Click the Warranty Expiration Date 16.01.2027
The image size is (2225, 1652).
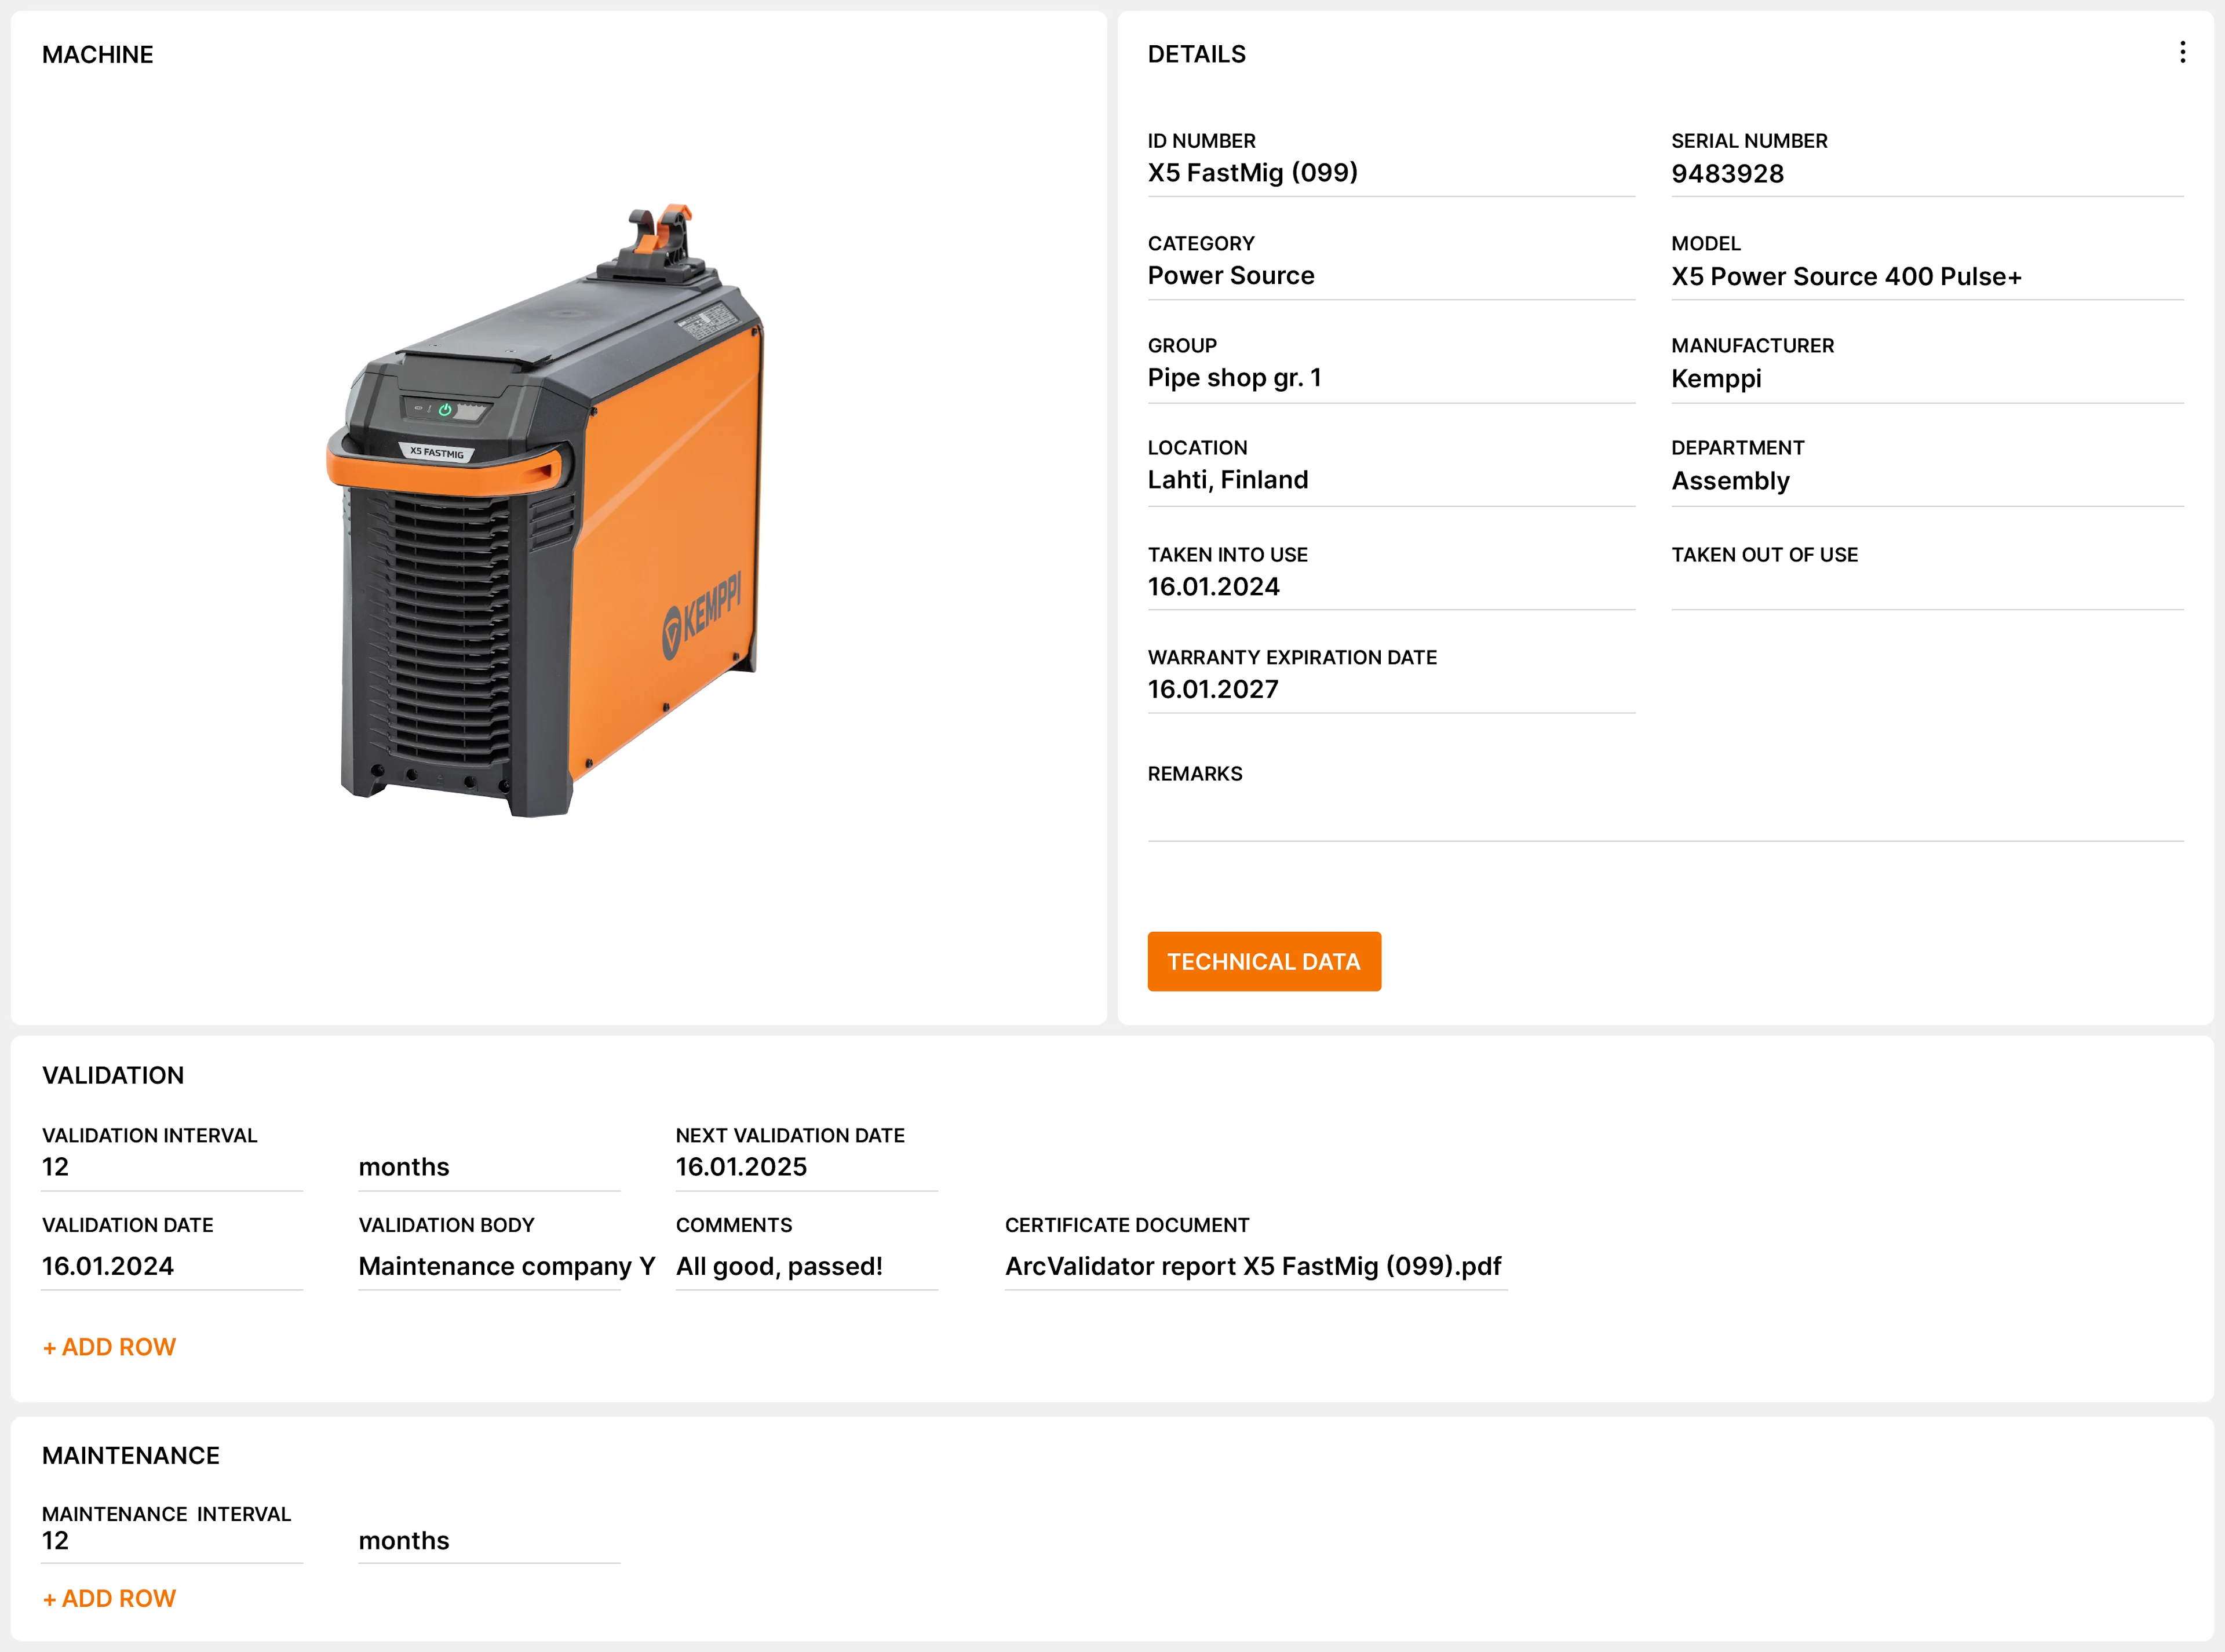[1391, 691]
